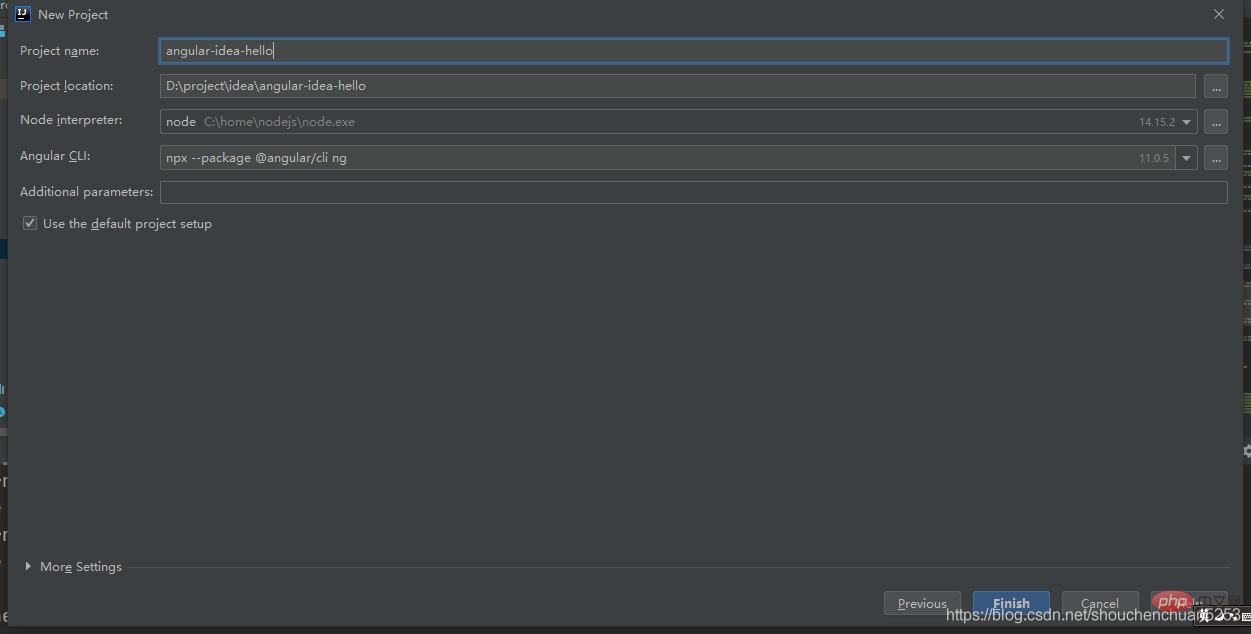Edit the Project name field
The height and width of the screenshot is (634, 1251).
tap(693, 51)
